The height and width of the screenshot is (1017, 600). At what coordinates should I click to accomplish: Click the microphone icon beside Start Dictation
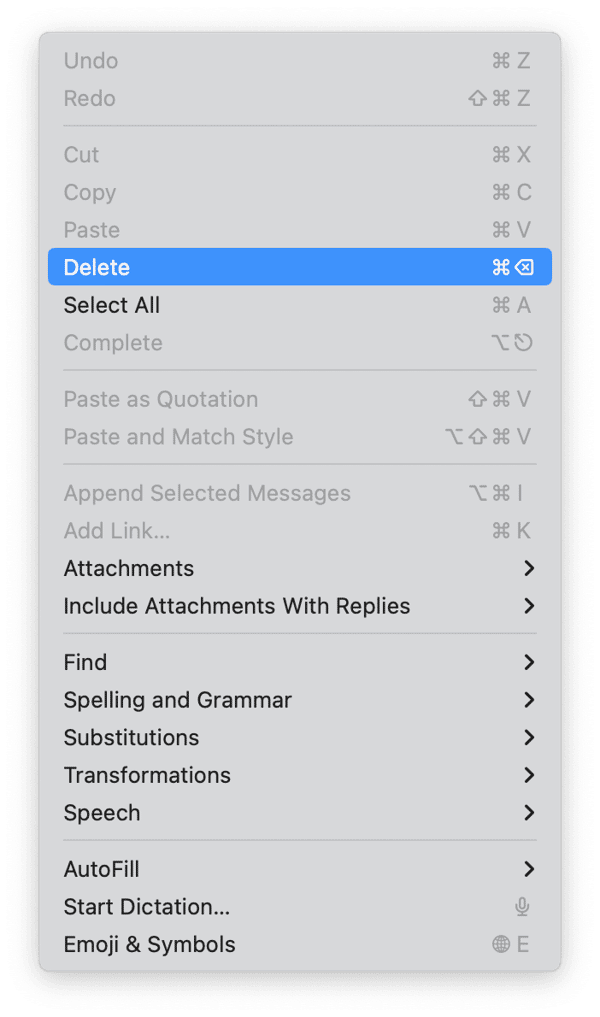pos(522,907)
